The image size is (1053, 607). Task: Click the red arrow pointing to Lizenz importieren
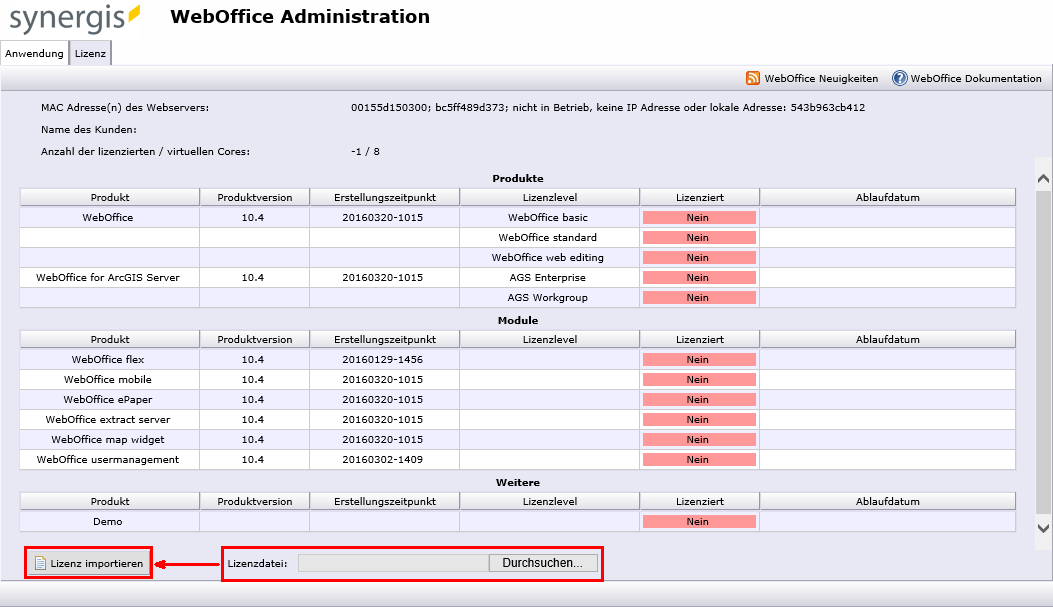pos(185,563)
